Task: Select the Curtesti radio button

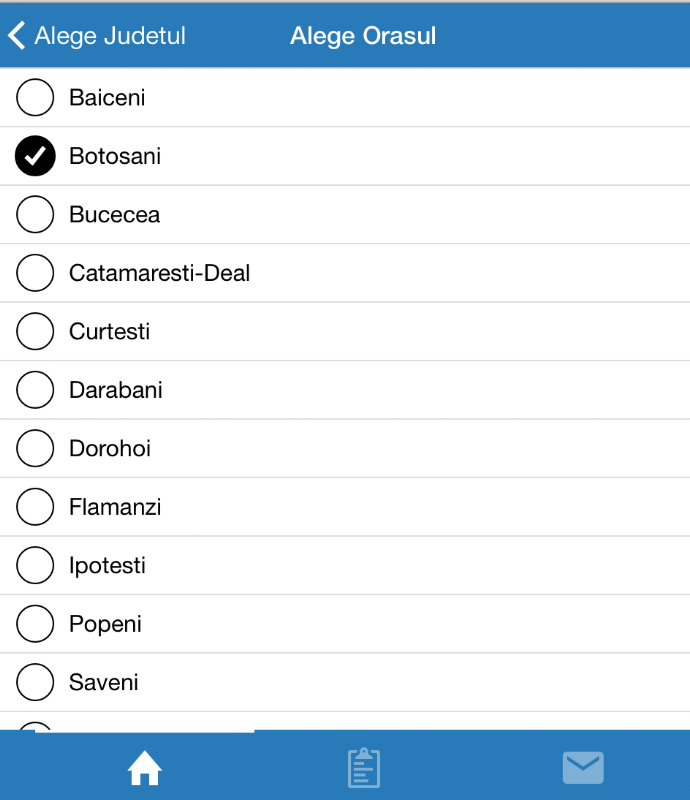Action: click(x=35, y=331)
